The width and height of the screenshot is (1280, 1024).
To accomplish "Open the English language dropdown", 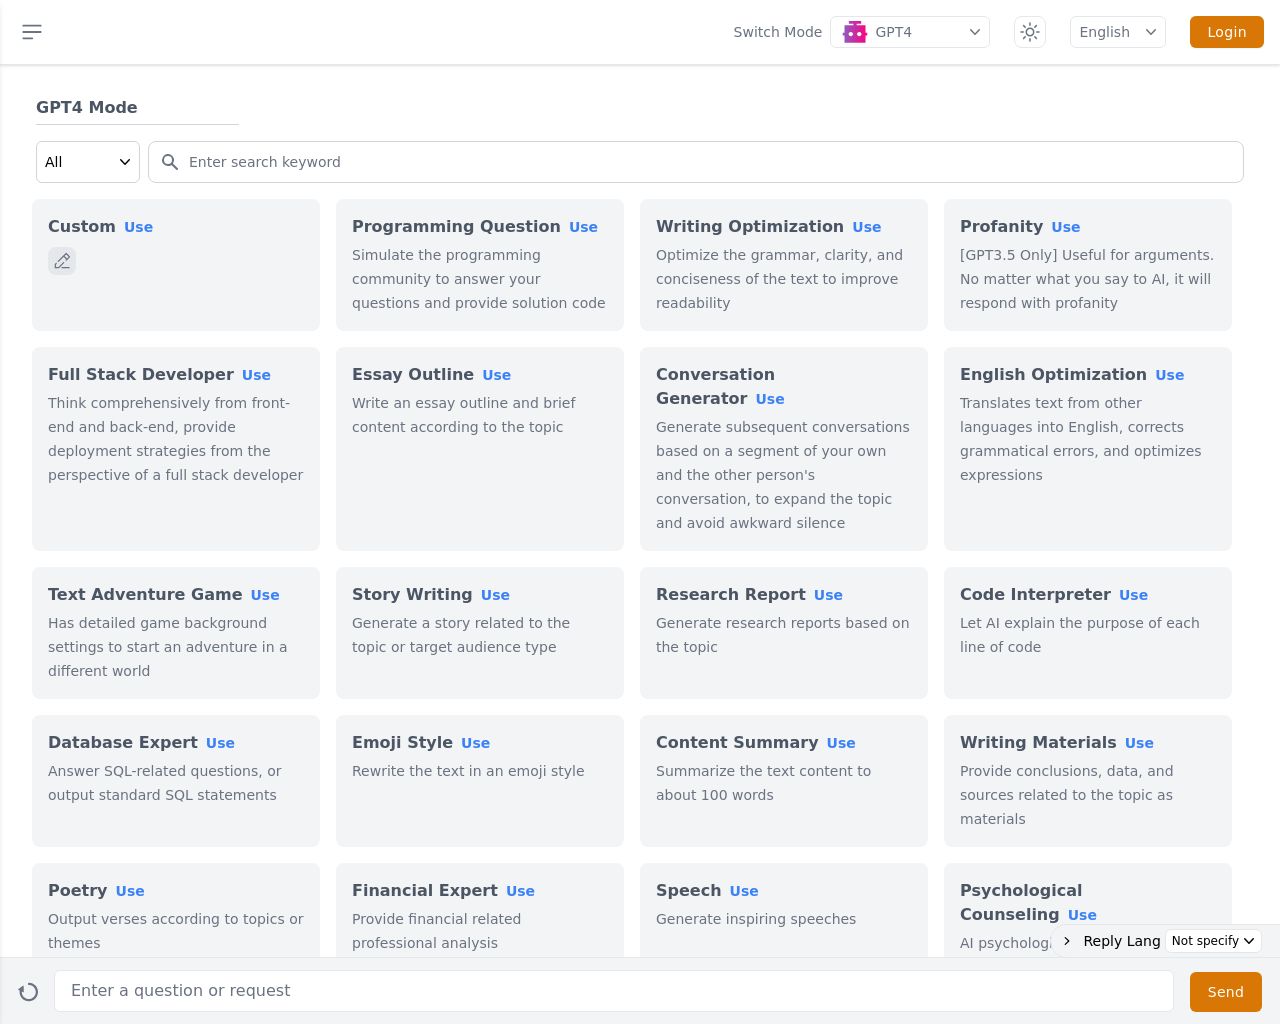I will (x=1118, y=32).
